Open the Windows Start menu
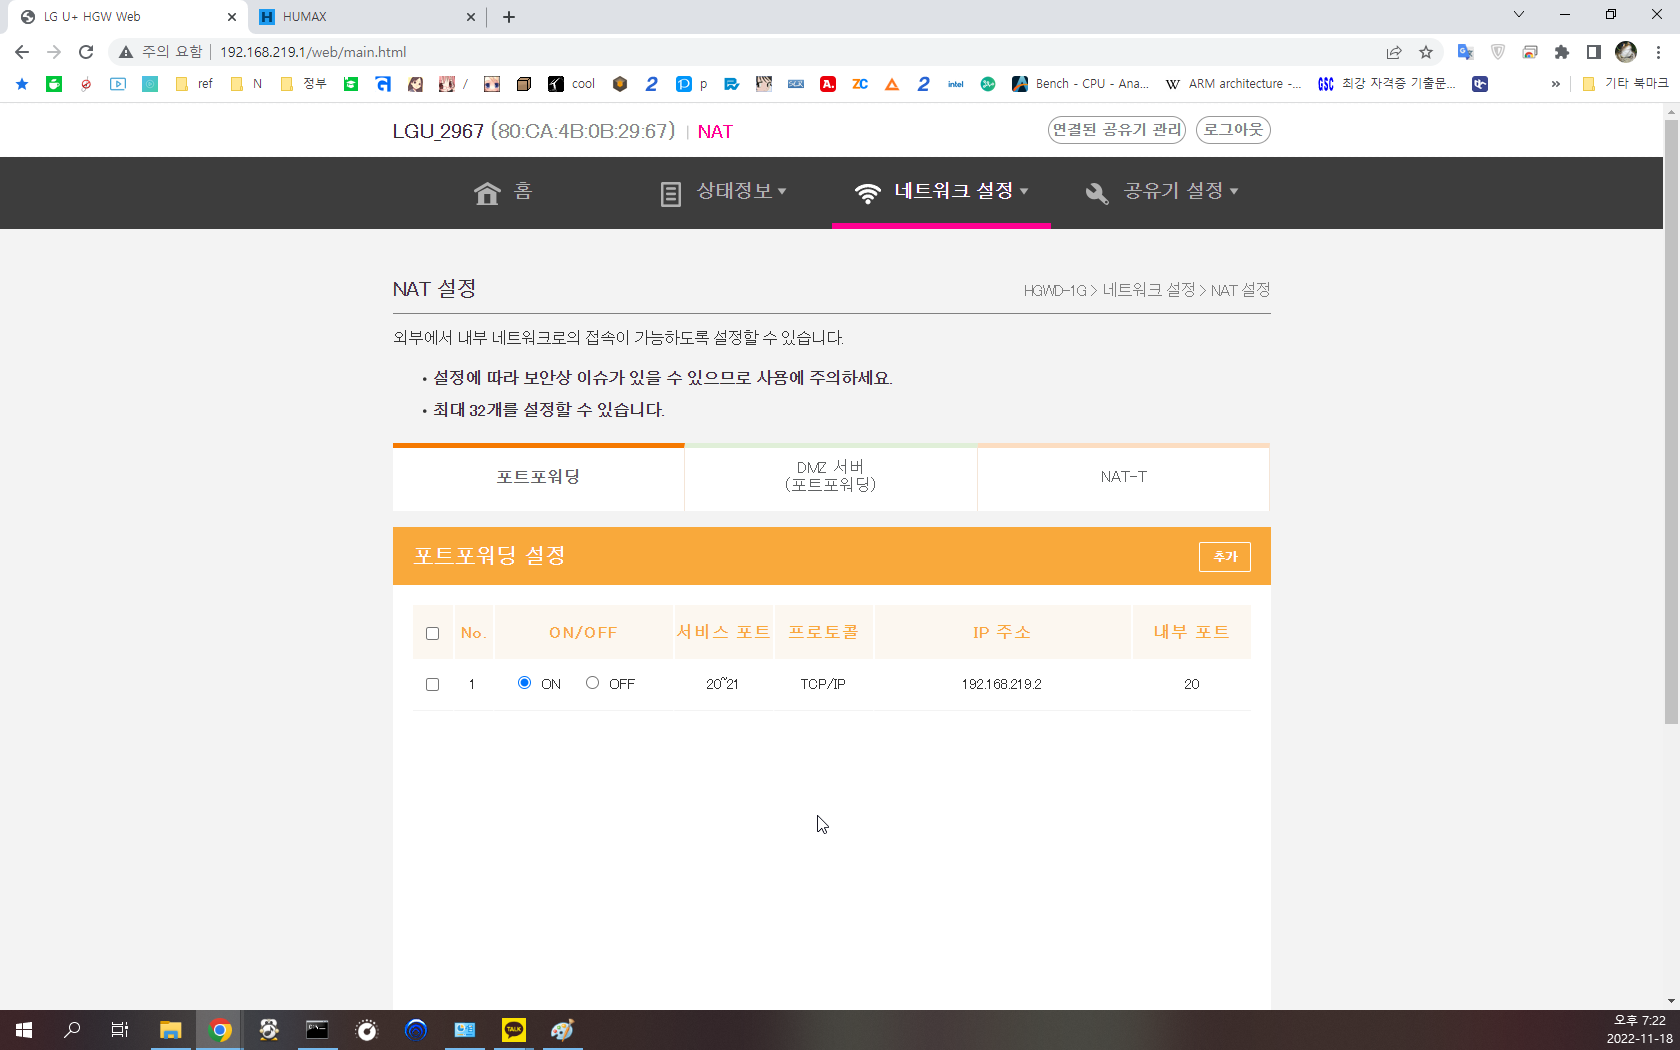1680x1050 pixels. click(x=24, y=1030)
